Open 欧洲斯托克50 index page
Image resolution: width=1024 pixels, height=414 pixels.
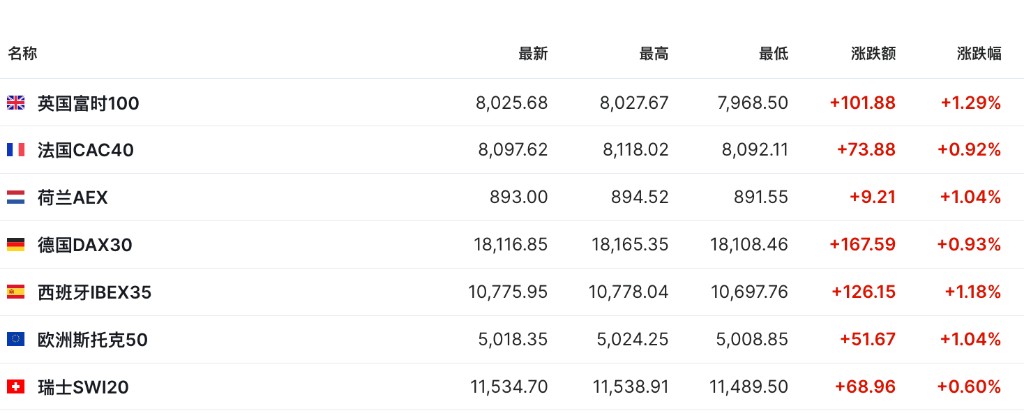point(92,340)
